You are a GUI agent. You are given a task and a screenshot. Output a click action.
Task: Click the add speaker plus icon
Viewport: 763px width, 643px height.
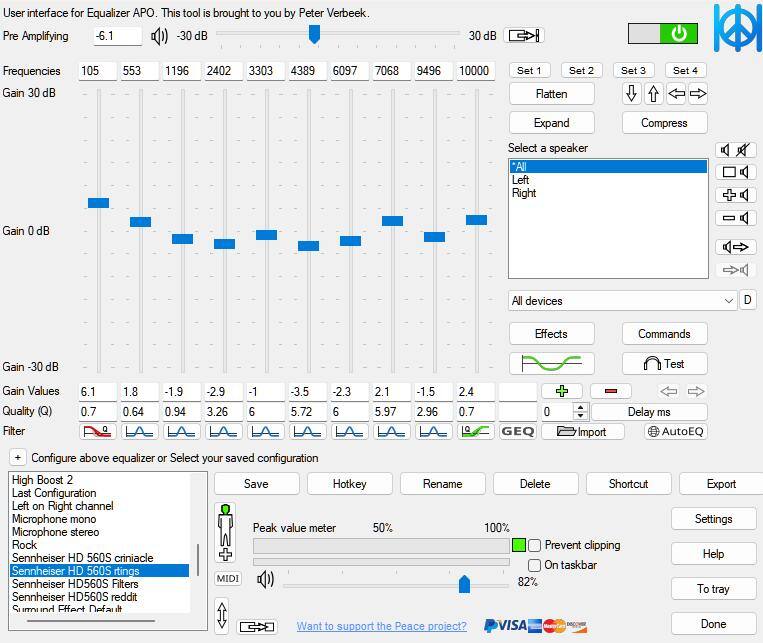coord(735,195)
